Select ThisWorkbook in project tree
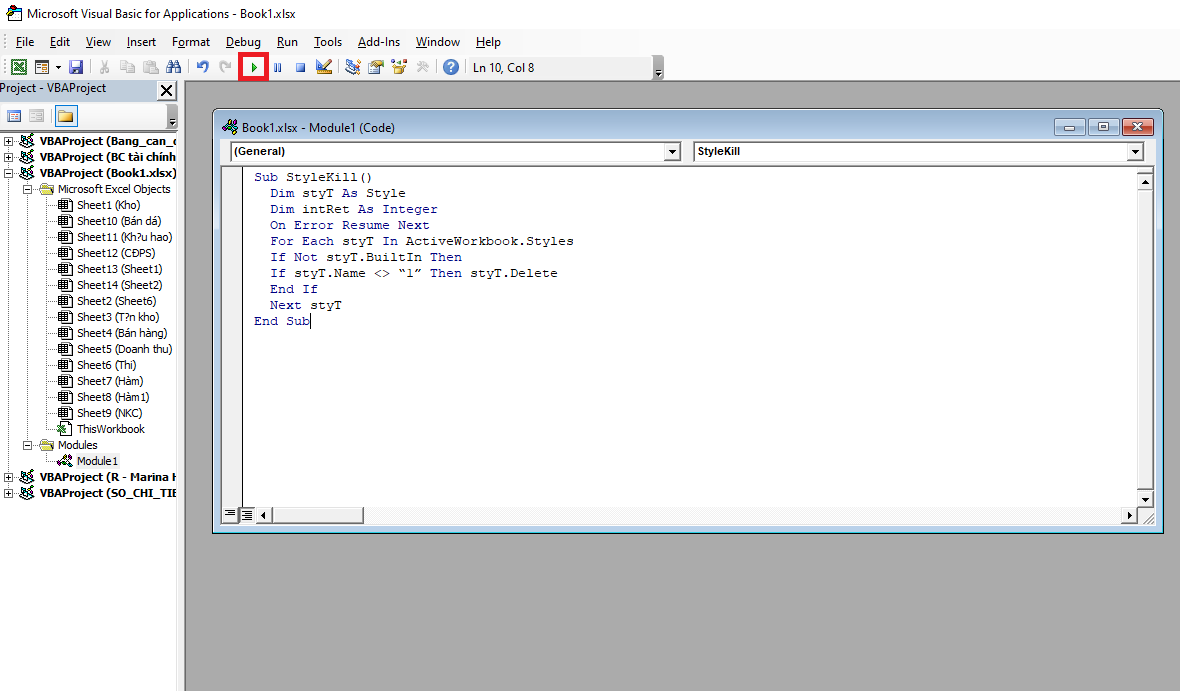 [110, 429]
